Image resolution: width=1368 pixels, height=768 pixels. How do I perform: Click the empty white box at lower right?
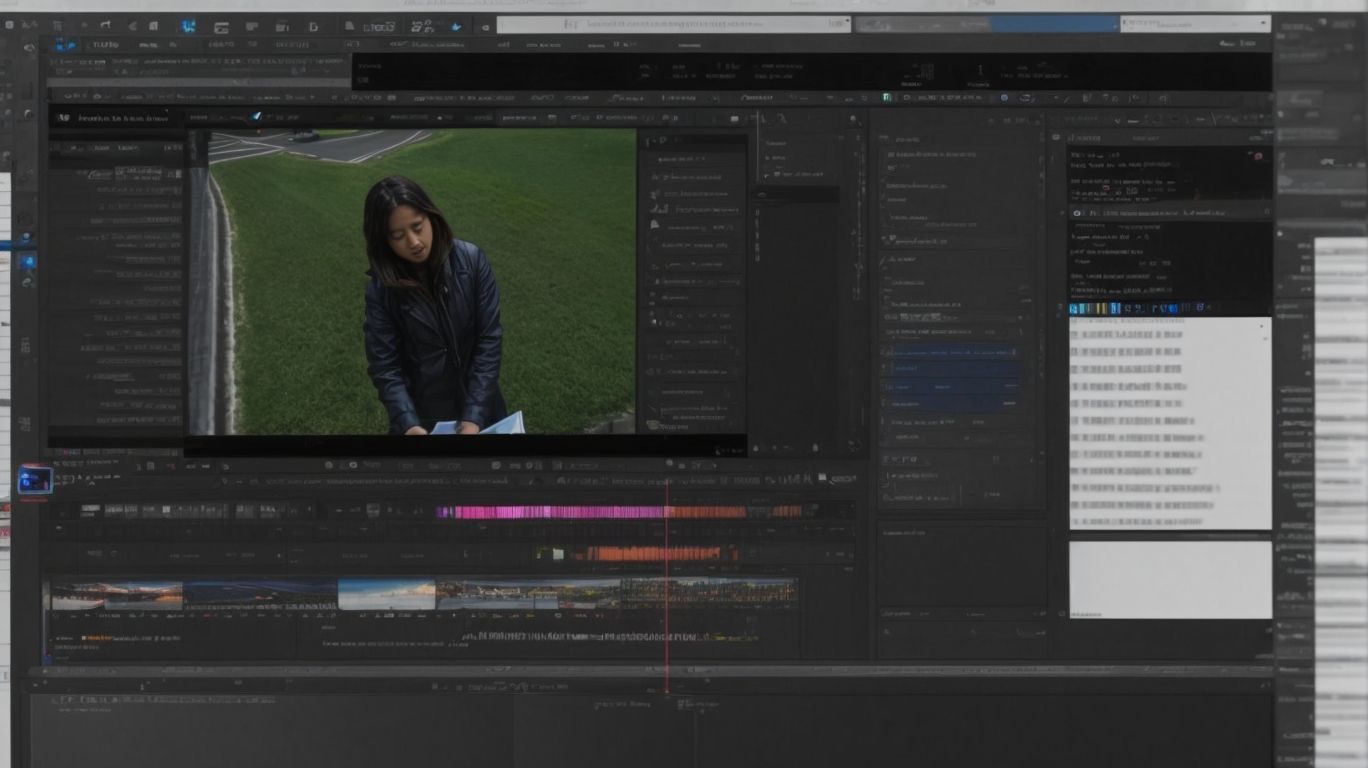(1170, 580)
